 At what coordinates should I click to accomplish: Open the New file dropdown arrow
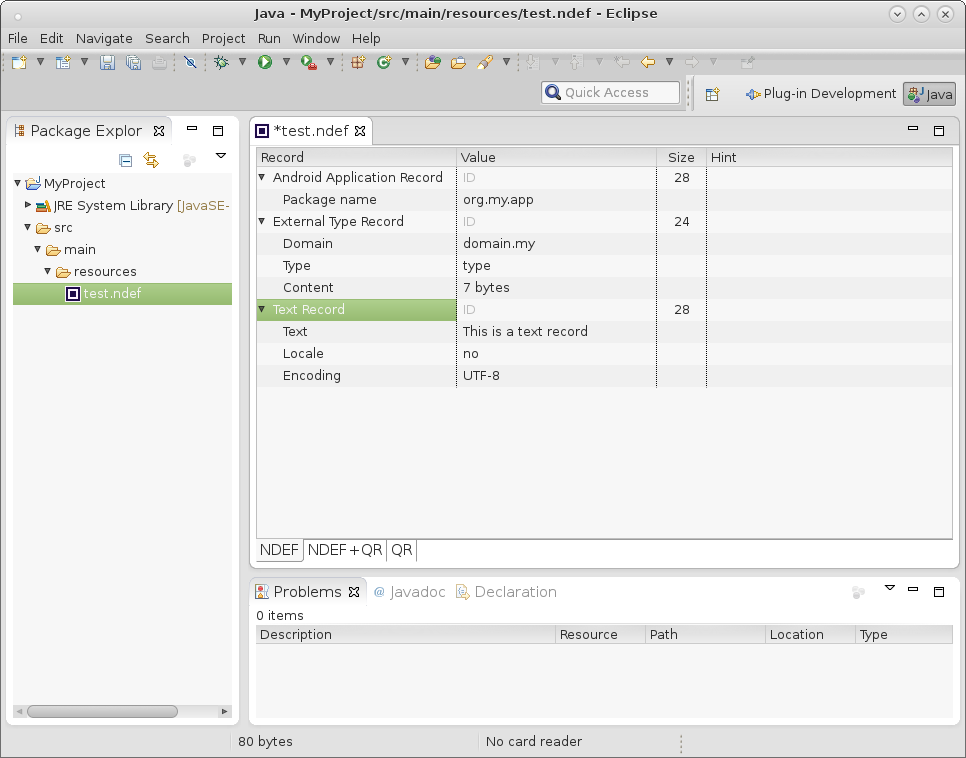[41, 62]
